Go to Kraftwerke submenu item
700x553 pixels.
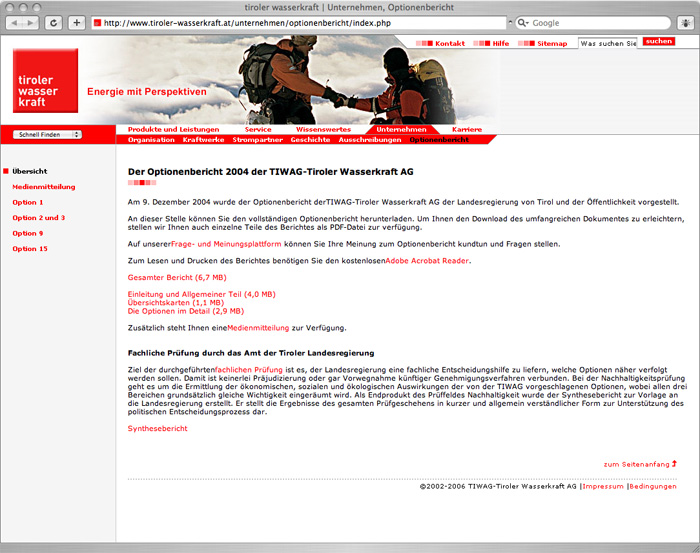coord(203,140)
